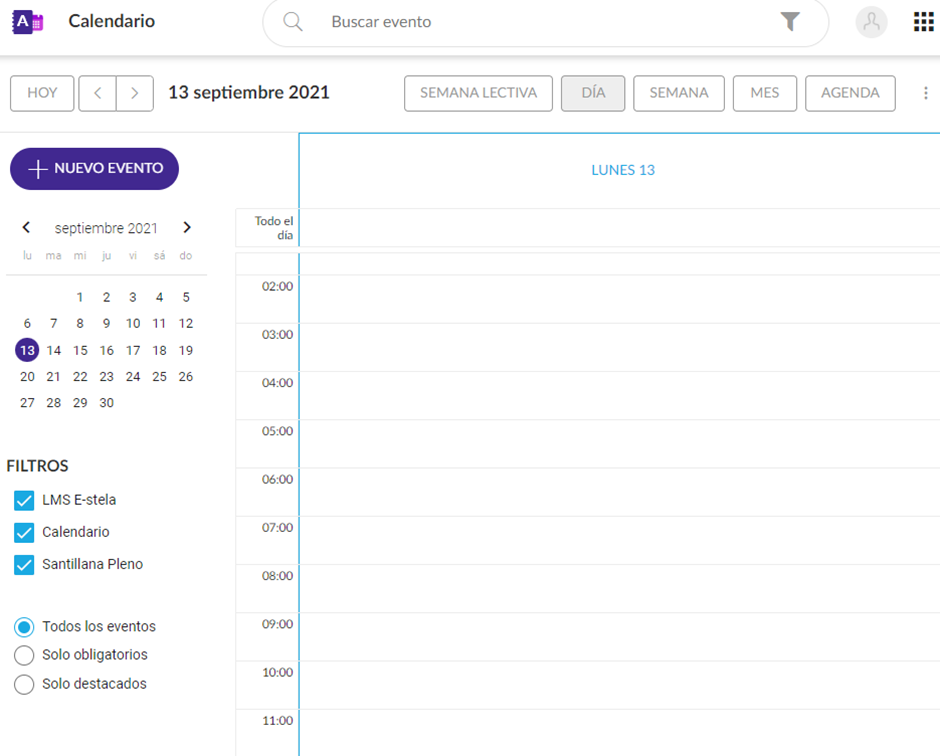Go to next day with right arrow
This screenshot has width=940, height=756.
pyautogui.click(x=135, y=93)
